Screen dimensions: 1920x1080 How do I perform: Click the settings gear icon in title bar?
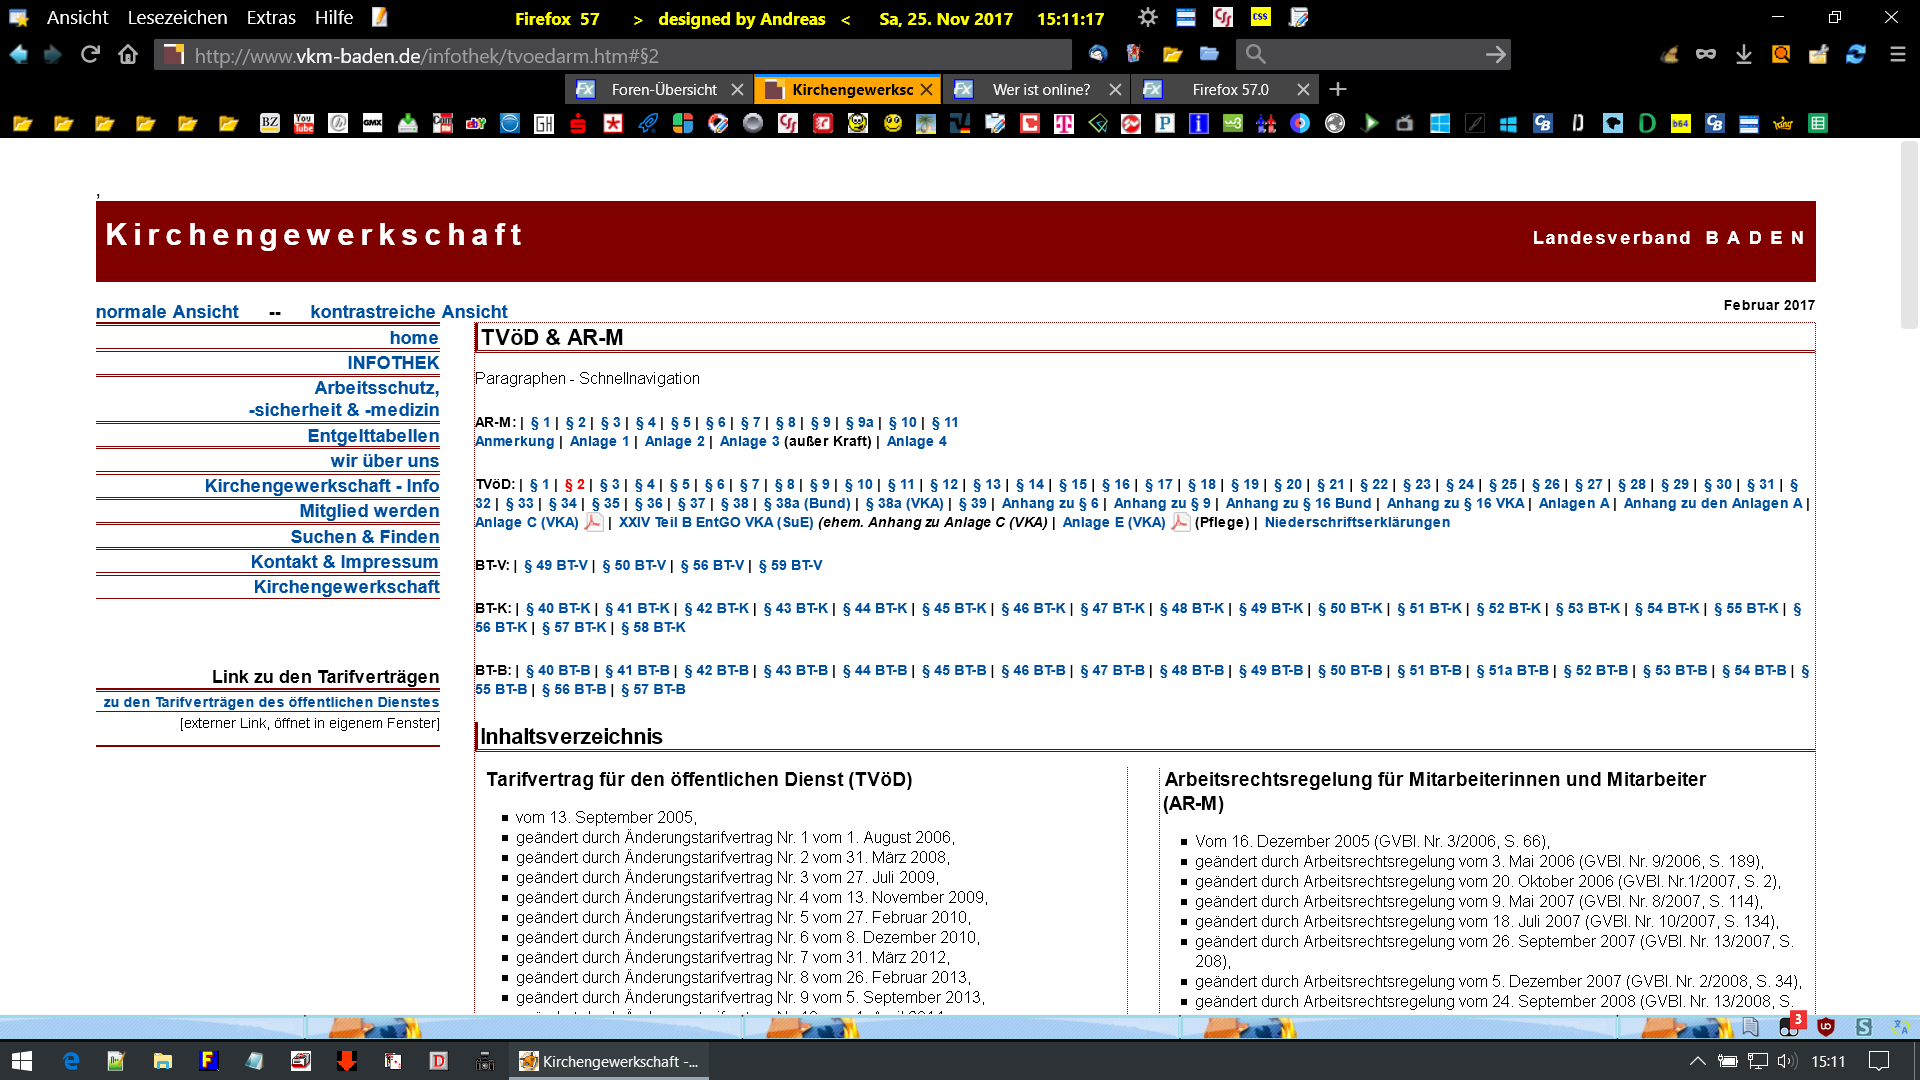(x=1147, y=18)
